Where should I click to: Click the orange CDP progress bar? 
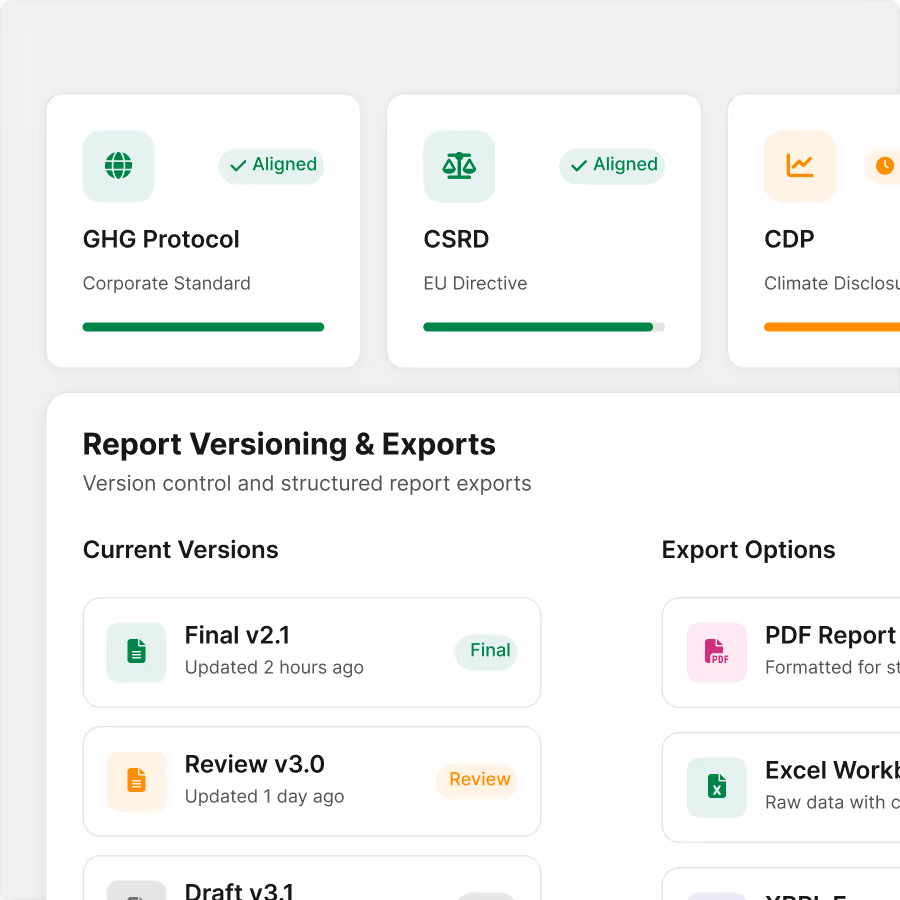tap(832, 327)
